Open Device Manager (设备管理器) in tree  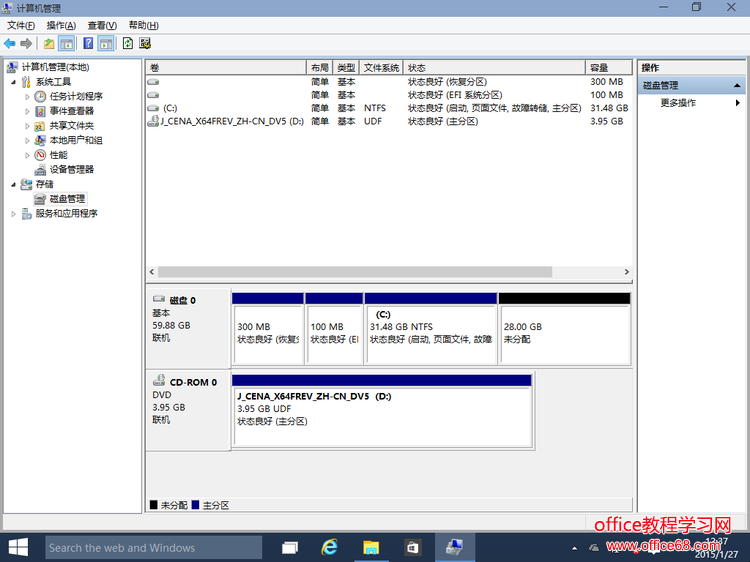[x=71, y=170]
